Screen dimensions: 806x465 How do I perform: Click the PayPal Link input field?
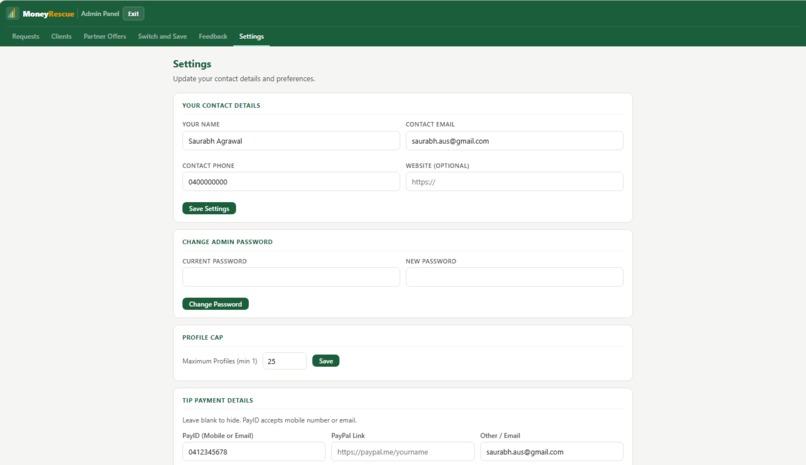click(x=403, y=452)
